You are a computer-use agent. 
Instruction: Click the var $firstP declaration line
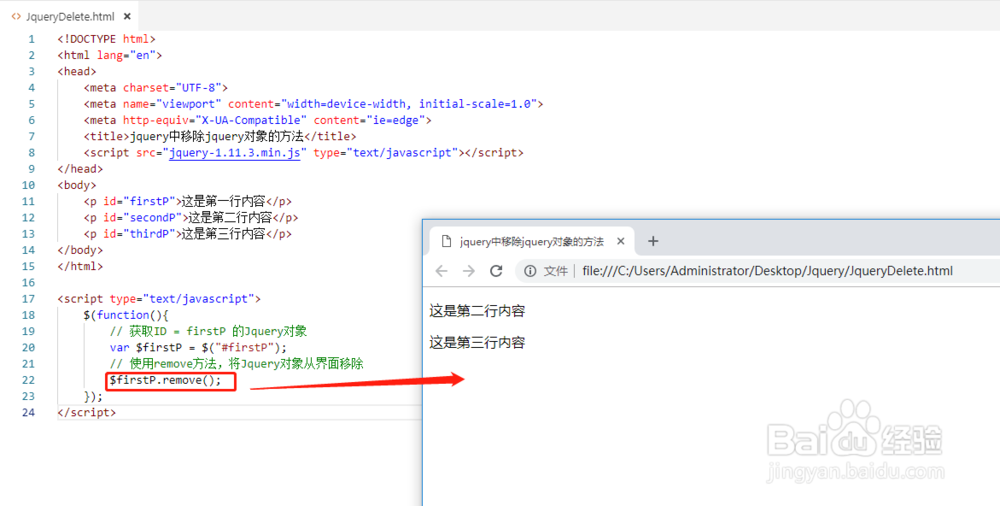198,348
